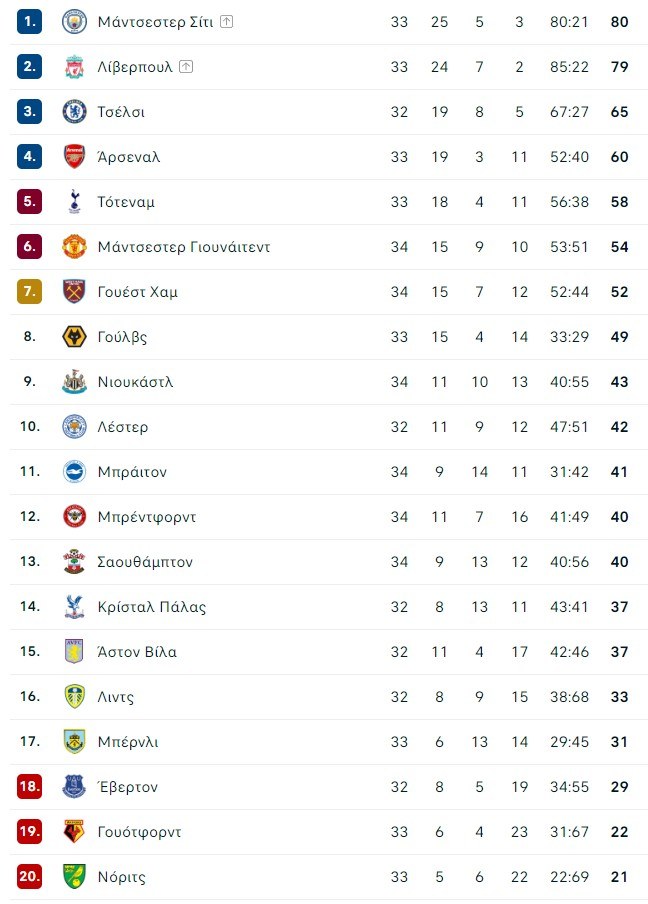Viewport: 648px width, 904px height.
Task: Click the Σαουθάμπτον team name
Action: point(145,562)
